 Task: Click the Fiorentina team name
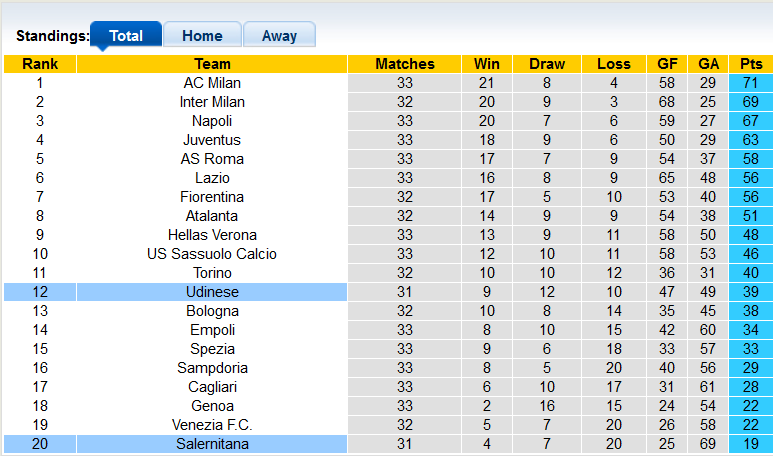212,197
